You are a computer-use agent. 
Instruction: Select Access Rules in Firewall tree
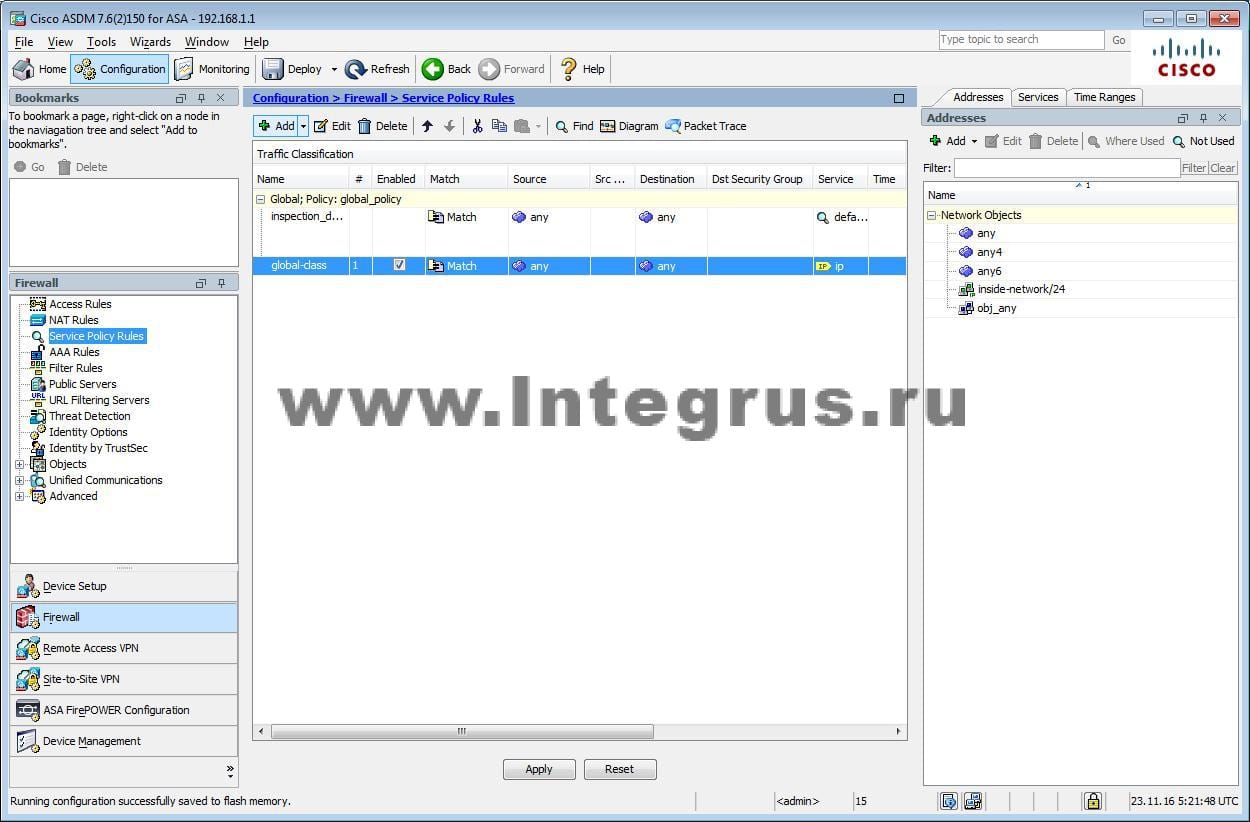[80, 304]
